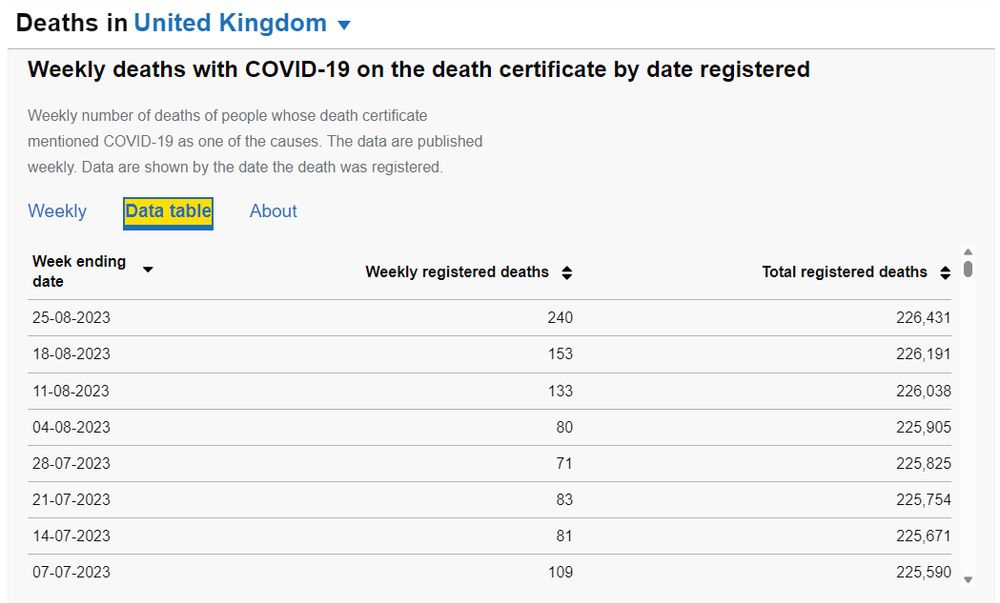Click sort arrows icon for Total registered deaths
This screenshot has width=1000, height=603.
click(x=945, y=272)
